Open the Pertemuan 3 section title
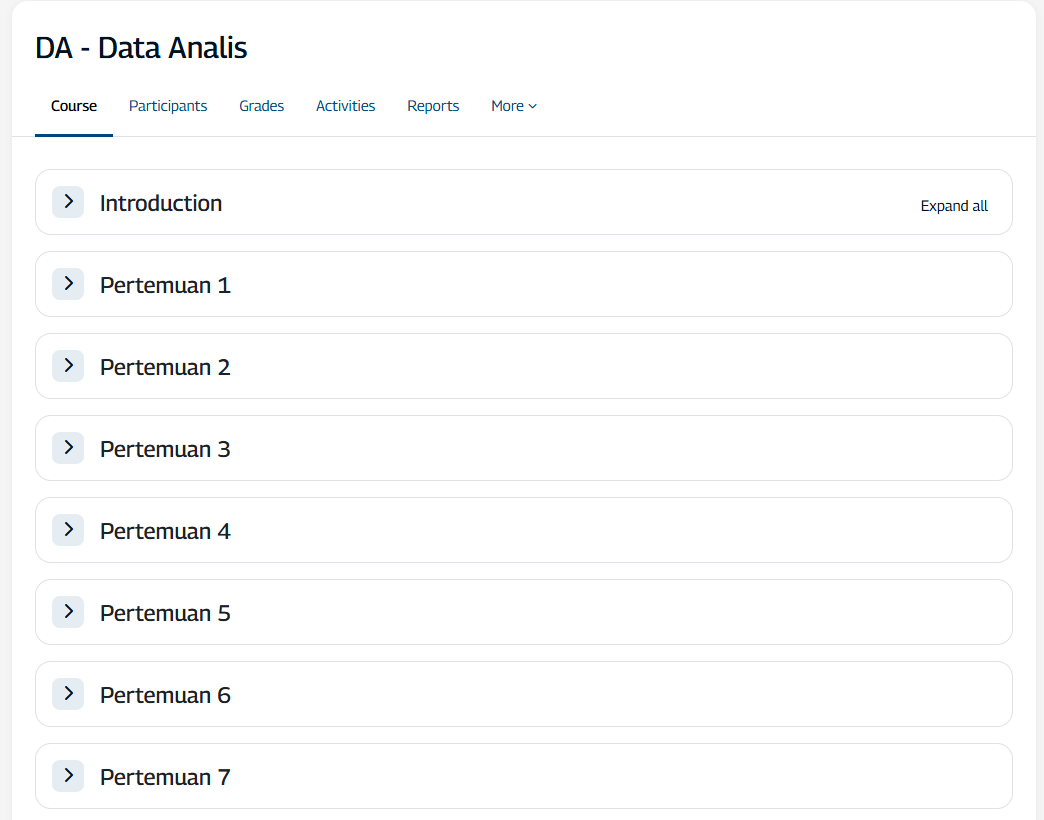Screen dimensions: 1044x820 tap(165, 449)
